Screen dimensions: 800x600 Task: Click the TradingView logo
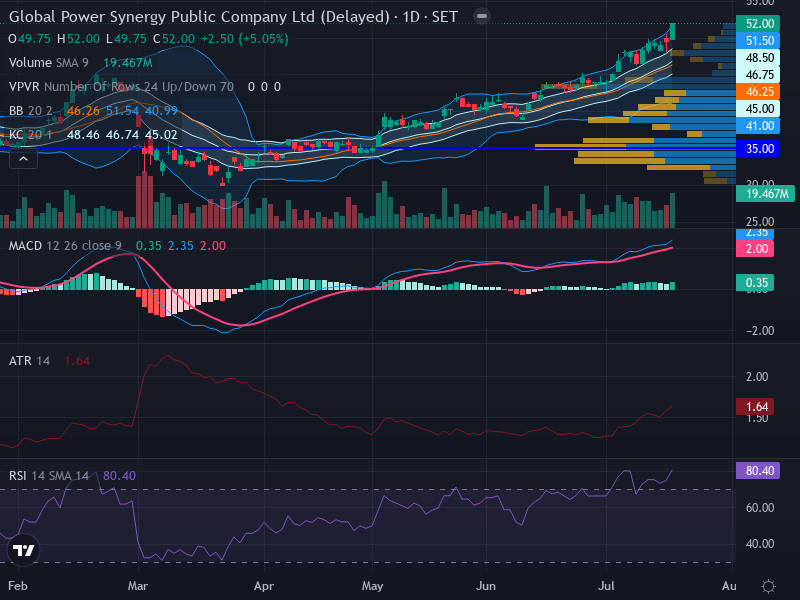(23, 550)
